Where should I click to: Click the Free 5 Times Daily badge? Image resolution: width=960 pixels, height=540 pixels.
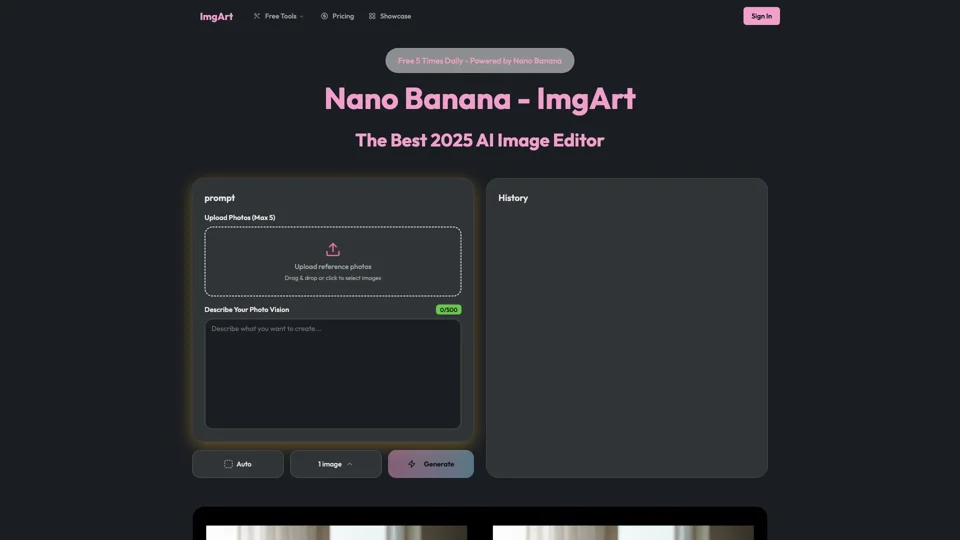[x=479, y=61]
